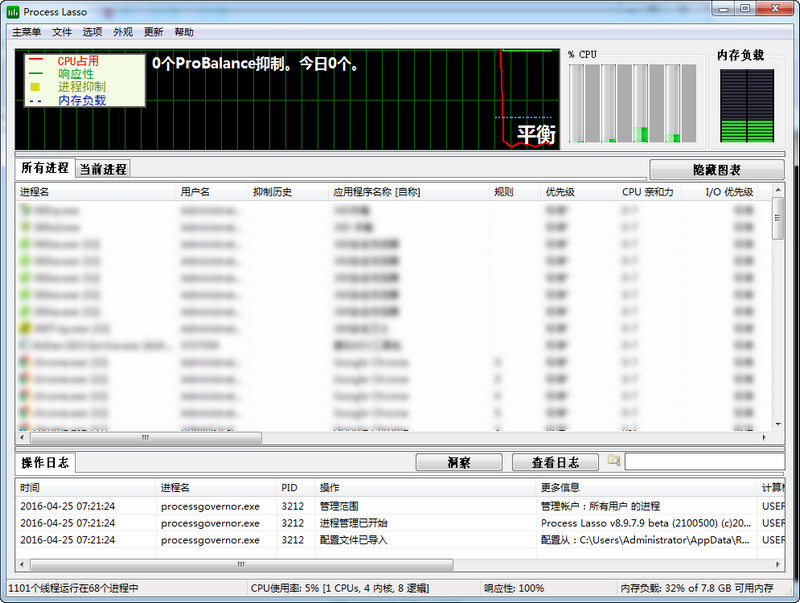Close the Process Lasso window
The height and width of the screenshot is (603, 800).
point(775,9)
